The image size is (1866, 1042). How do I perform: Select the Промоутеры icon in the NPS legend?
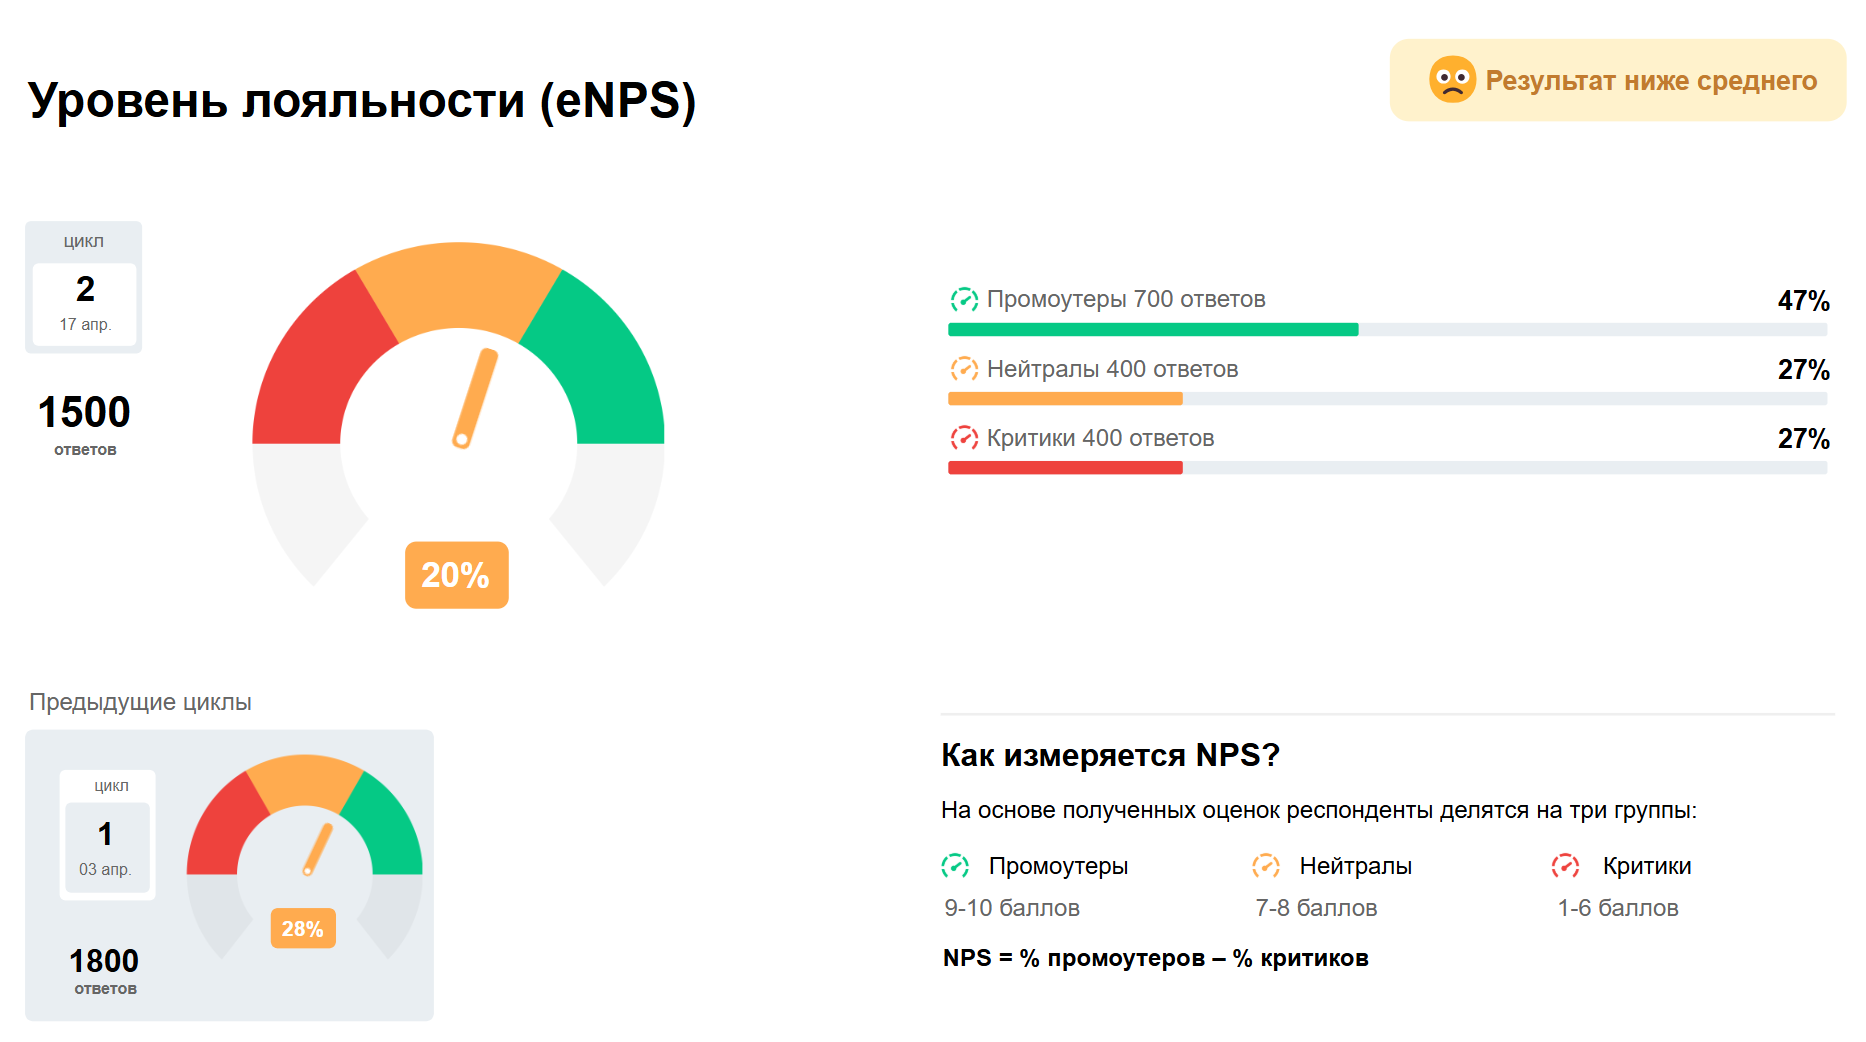click(957, 865)
